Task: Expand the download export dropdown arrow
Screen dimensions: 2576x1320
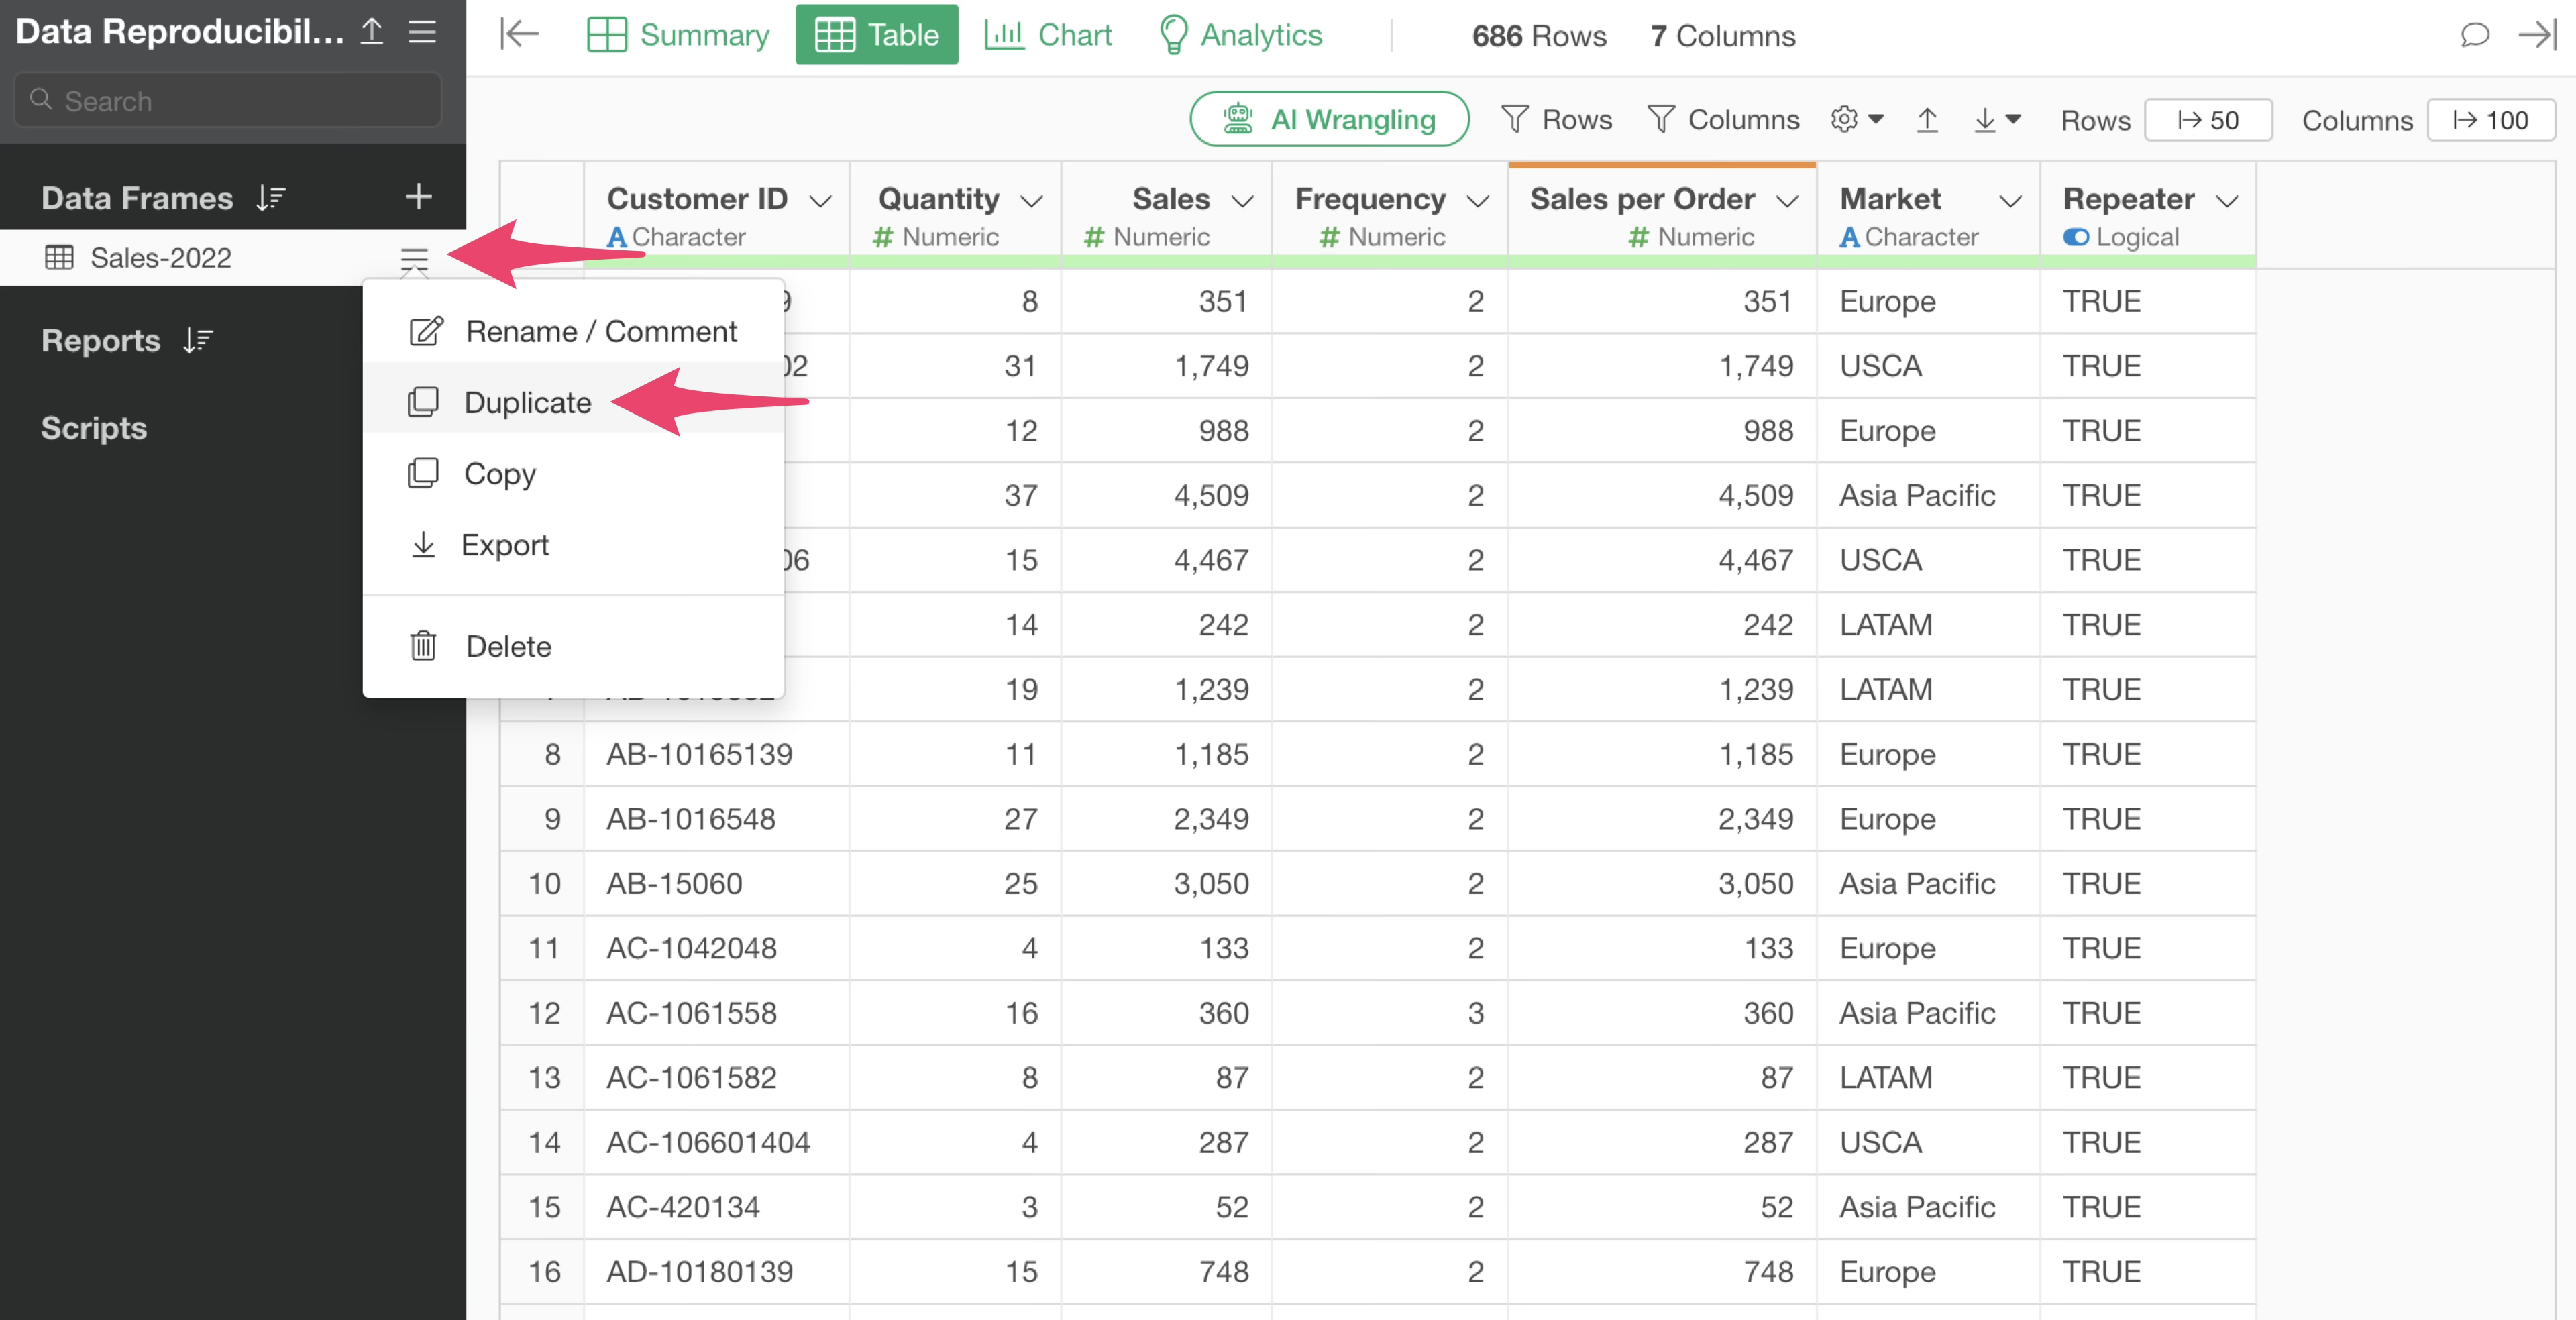Action: [2013, 120]
